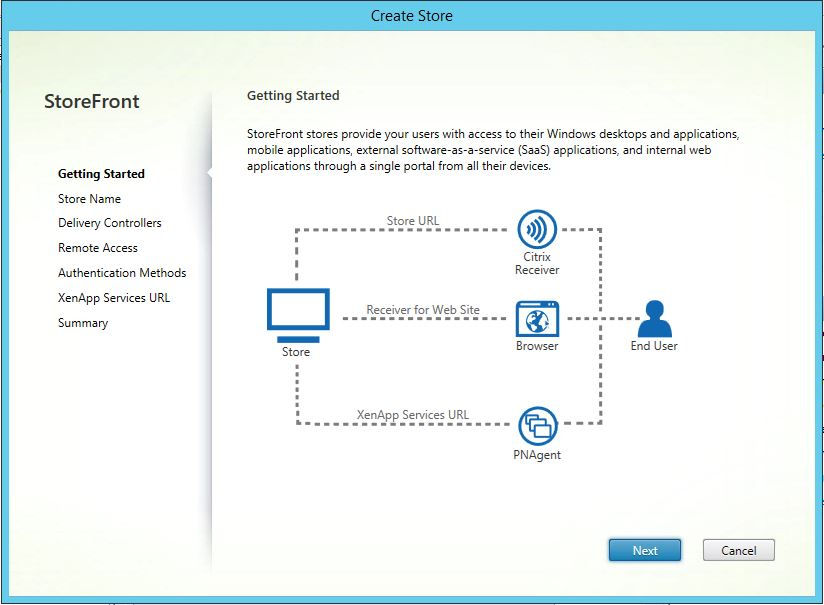Click the Next button

pos(645,550)
